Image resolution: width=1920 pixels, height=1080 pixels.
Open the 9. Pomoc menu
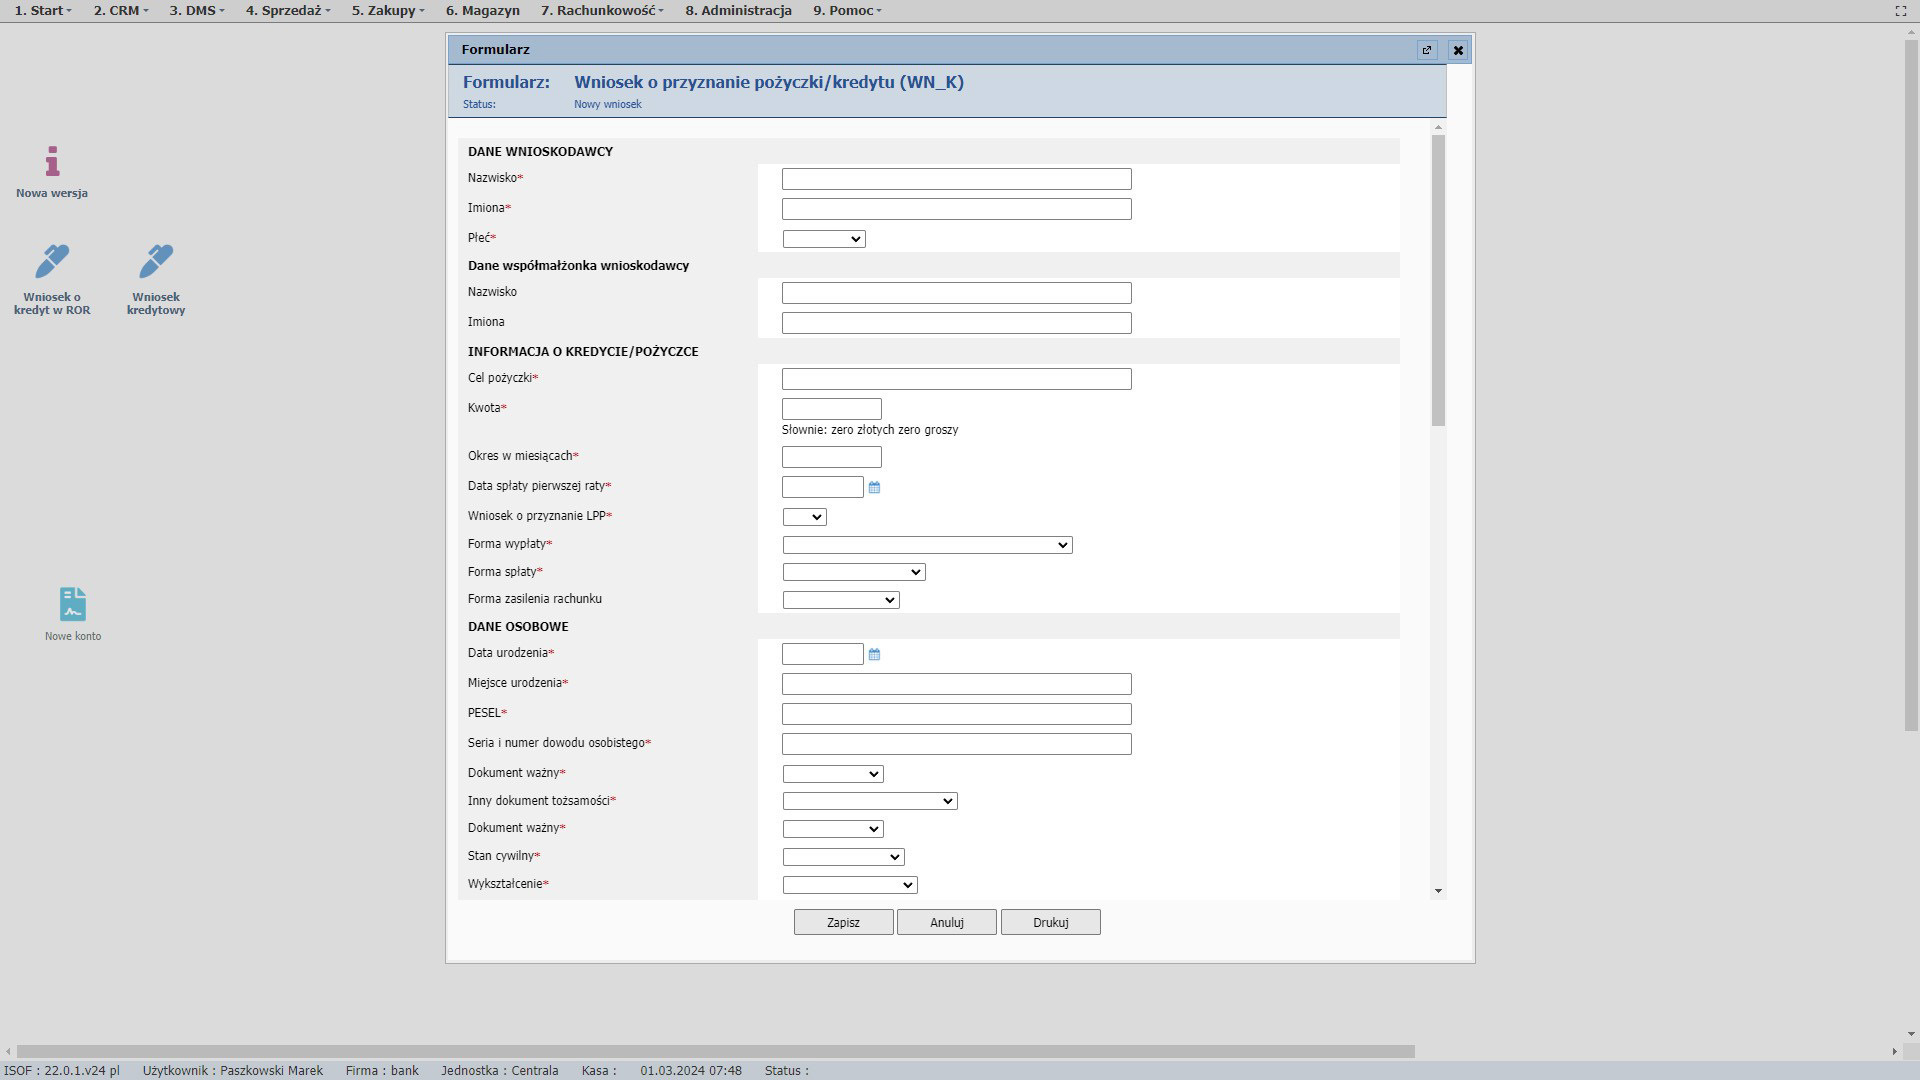pyautogui.click(x=847, y=10)
